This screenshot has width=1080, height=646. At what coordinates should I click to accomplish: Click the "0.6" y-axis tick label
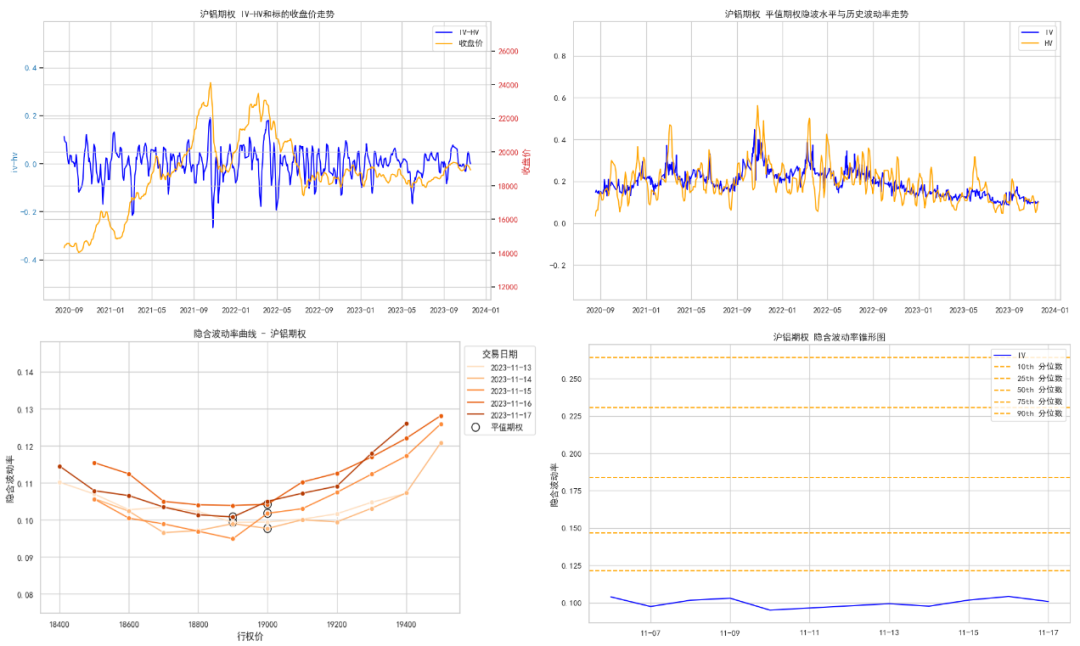560,98
